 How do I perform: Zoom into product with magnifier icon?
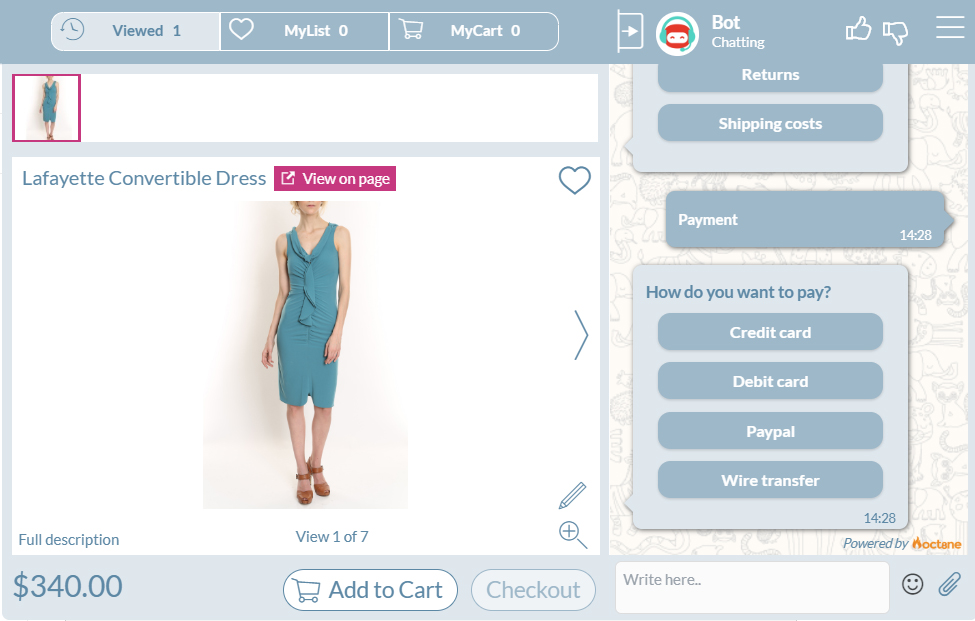tap(572, 534)
